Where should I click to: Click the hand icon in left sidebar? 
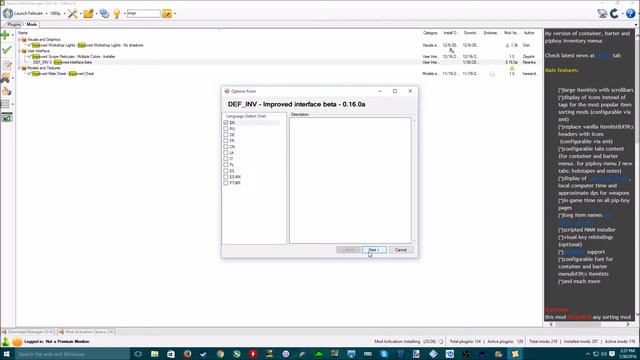(x=7, y=91)
